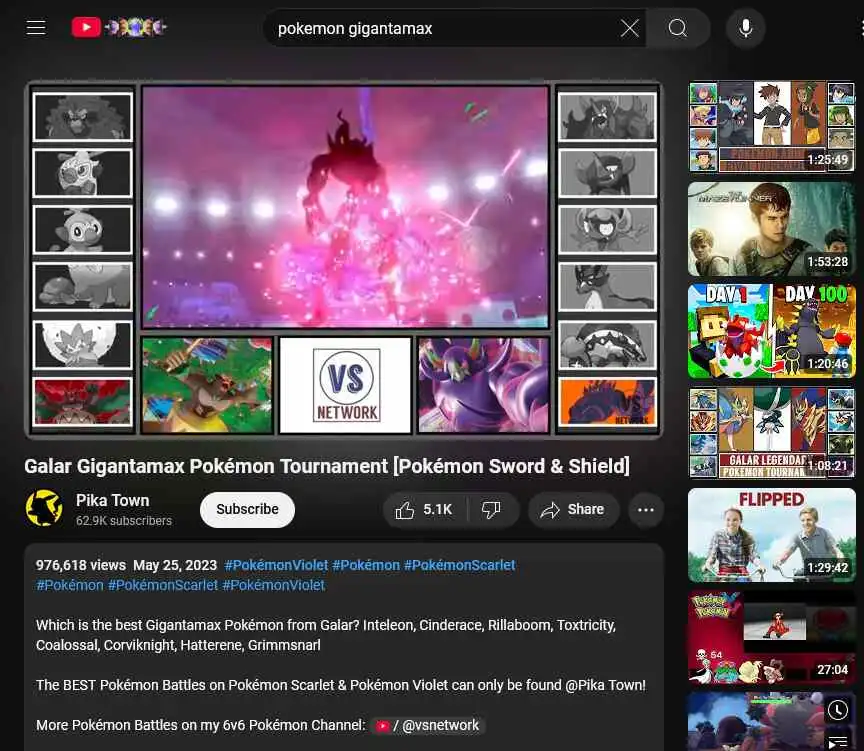Open the Flipped movie thumbnail
This screenshot has width=864, height=751.
pos(771,535)
